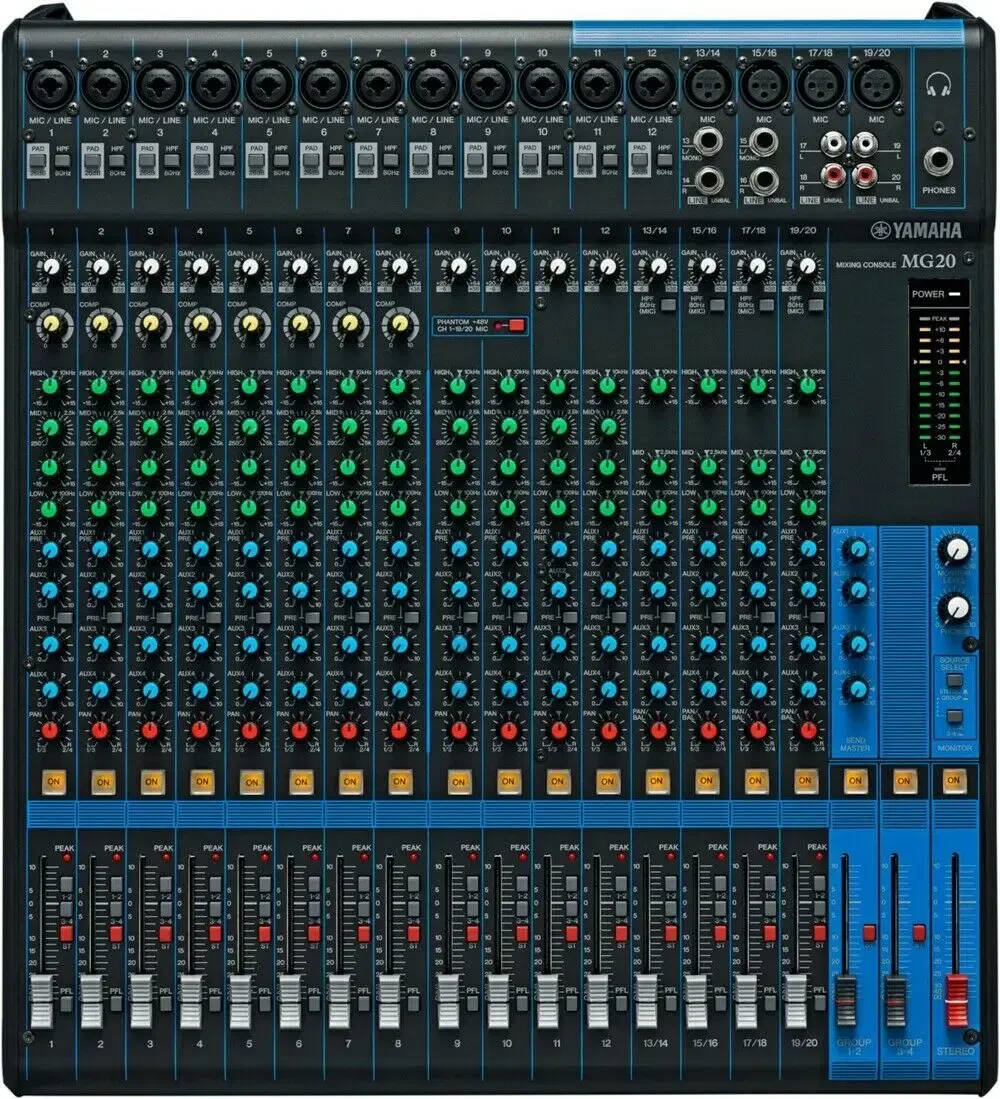Click the Yamaha logo
This screenshot has height=1099, width=1000.
917,227
